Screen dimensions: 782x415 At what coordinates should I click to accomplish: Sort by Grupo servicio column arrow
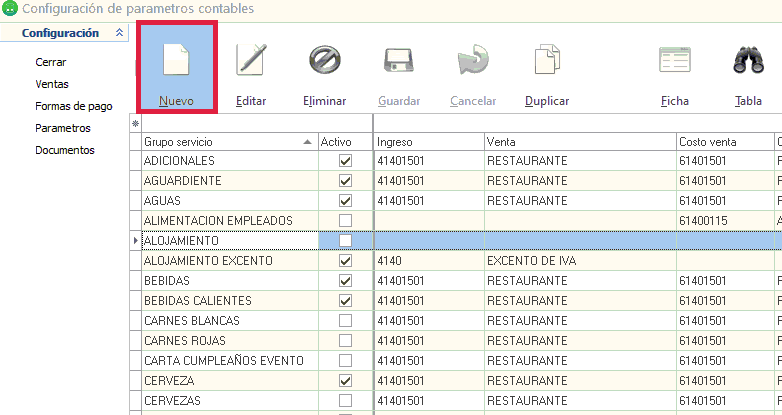point(307,142)
